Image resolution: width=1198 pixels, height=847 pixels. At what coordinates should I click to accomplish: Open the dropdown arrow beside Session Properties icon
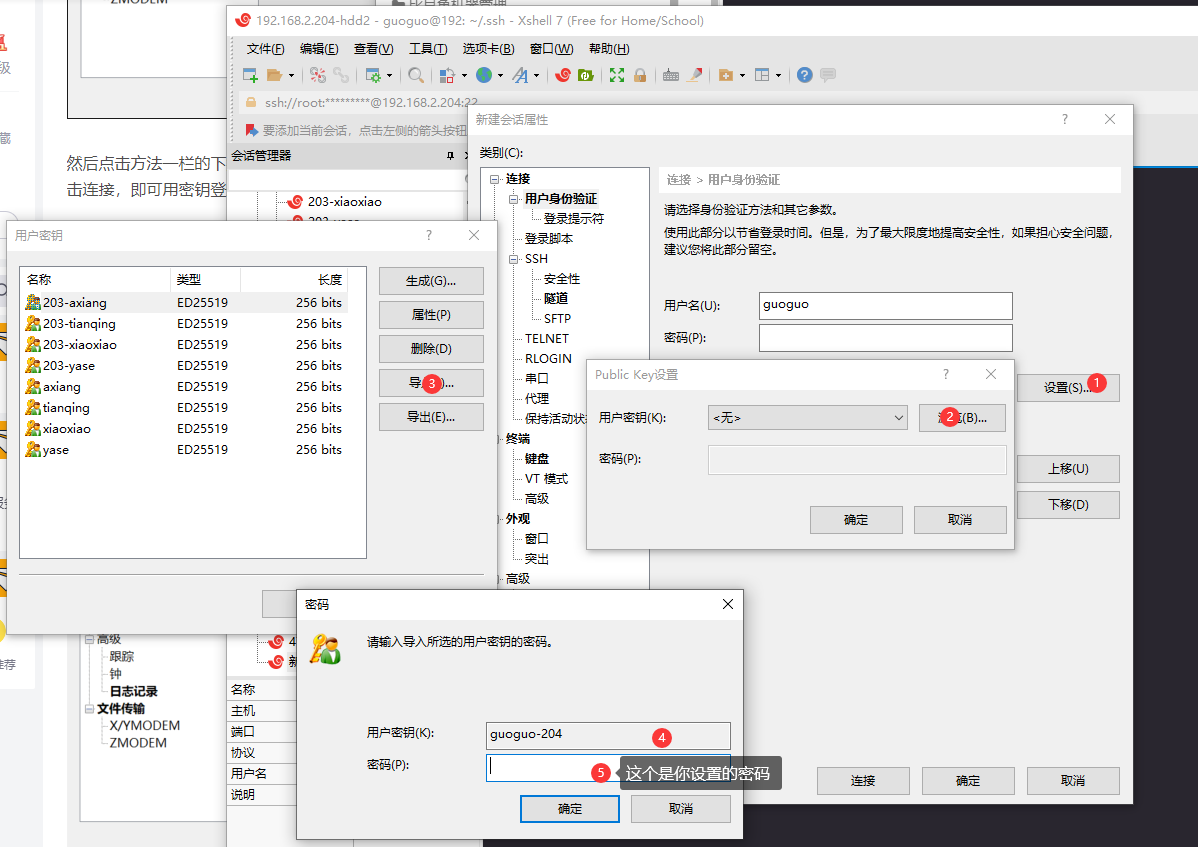[x=390, y=76]
